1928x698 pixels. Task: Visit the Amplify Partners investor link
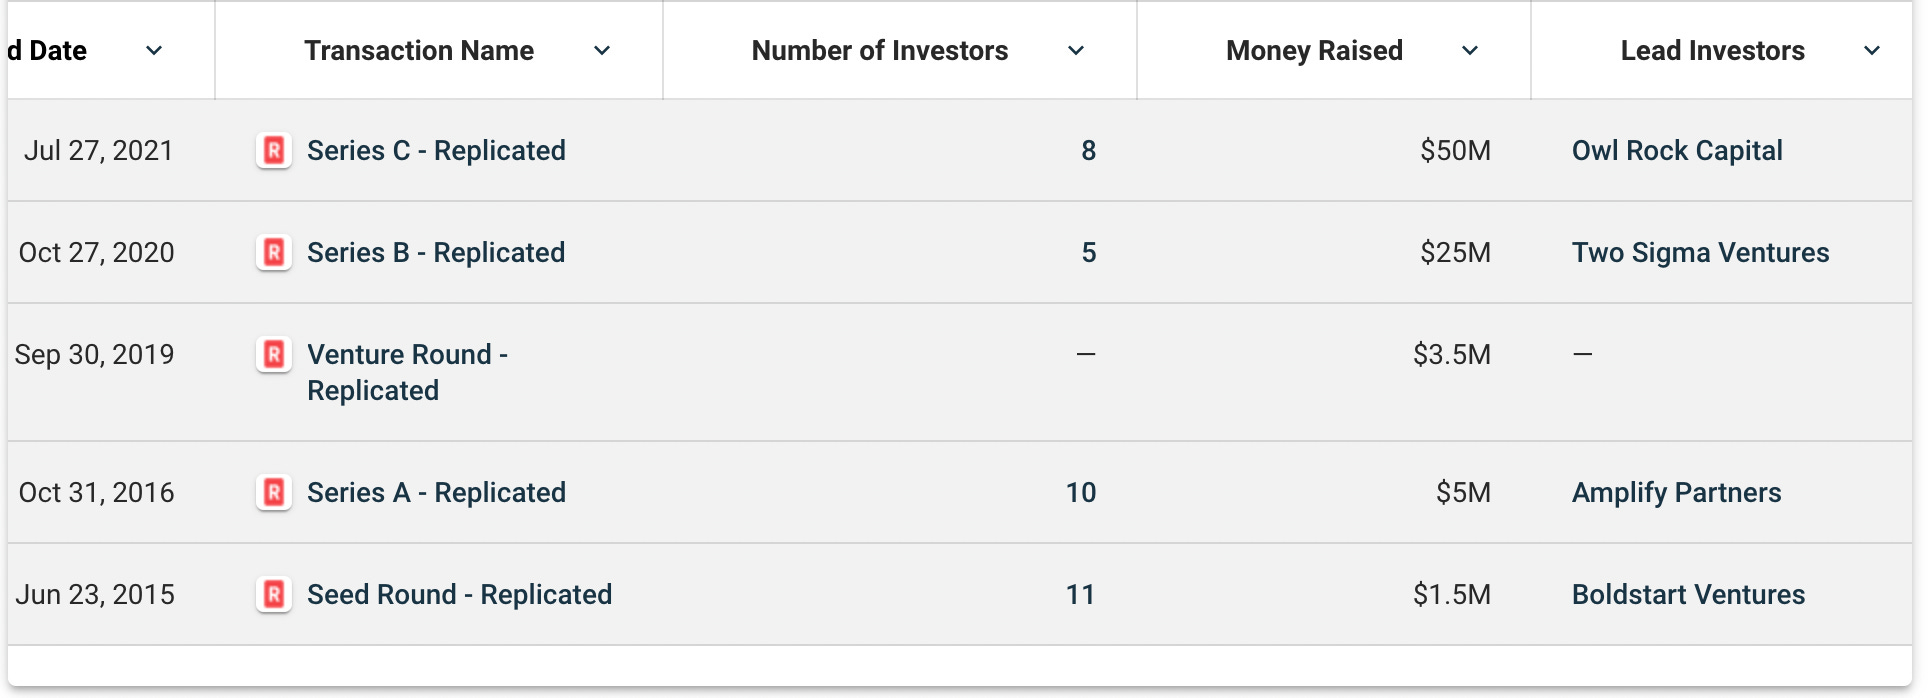point(1676,493)
